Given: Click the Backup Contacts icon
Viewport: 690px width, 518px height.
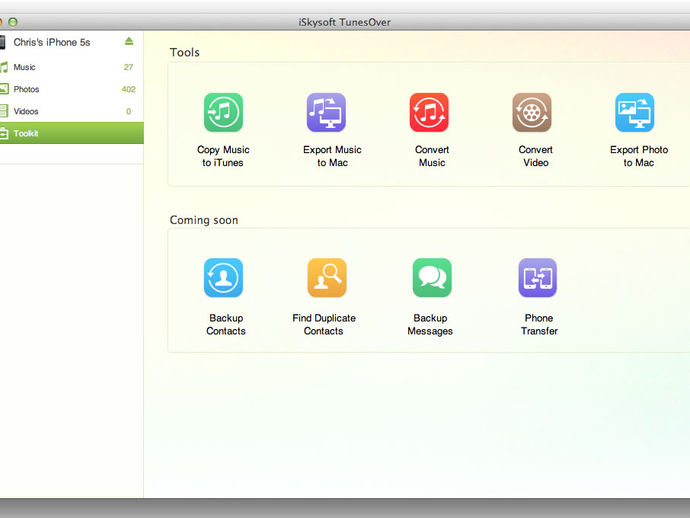Looking at the screenshot, I should point(223,278).
